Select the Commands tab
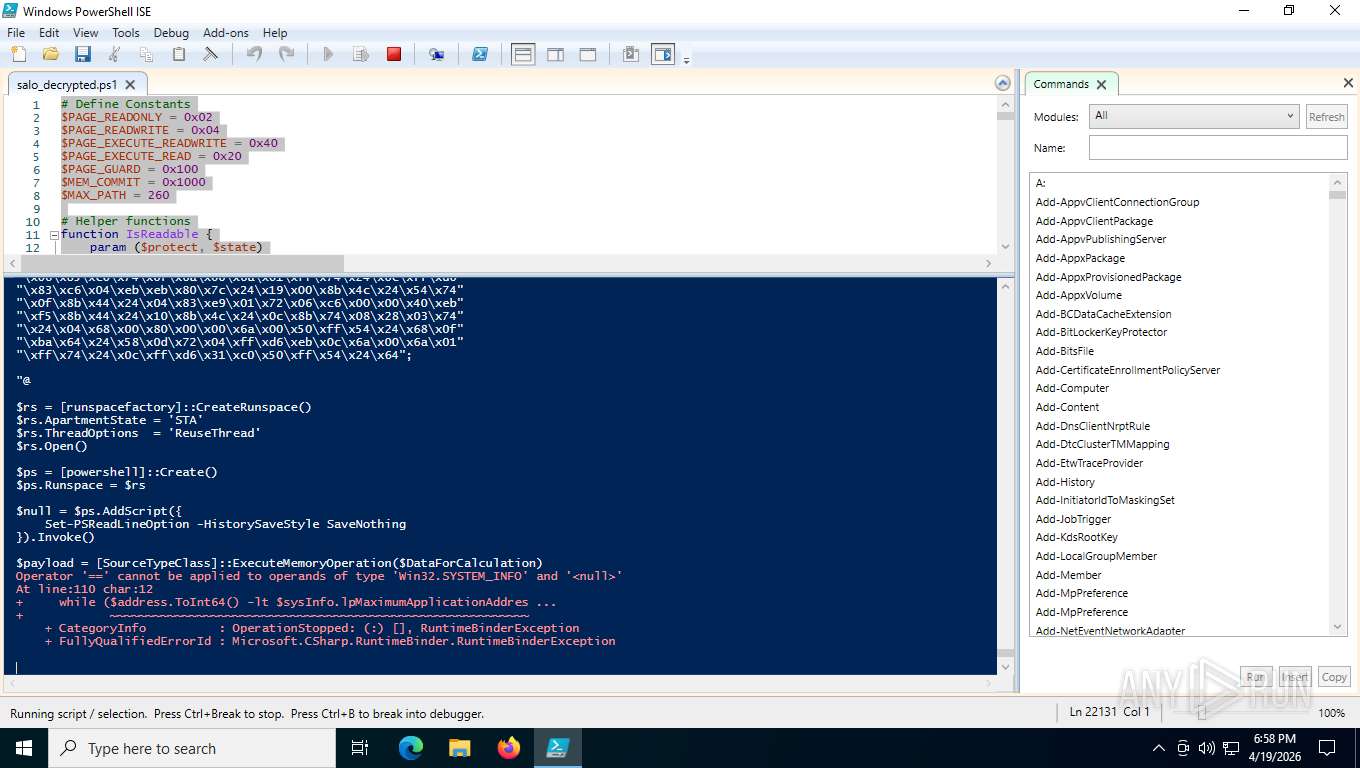Image resolution: width=1360 pixels, height=768 pixels. coord(1061,84)
